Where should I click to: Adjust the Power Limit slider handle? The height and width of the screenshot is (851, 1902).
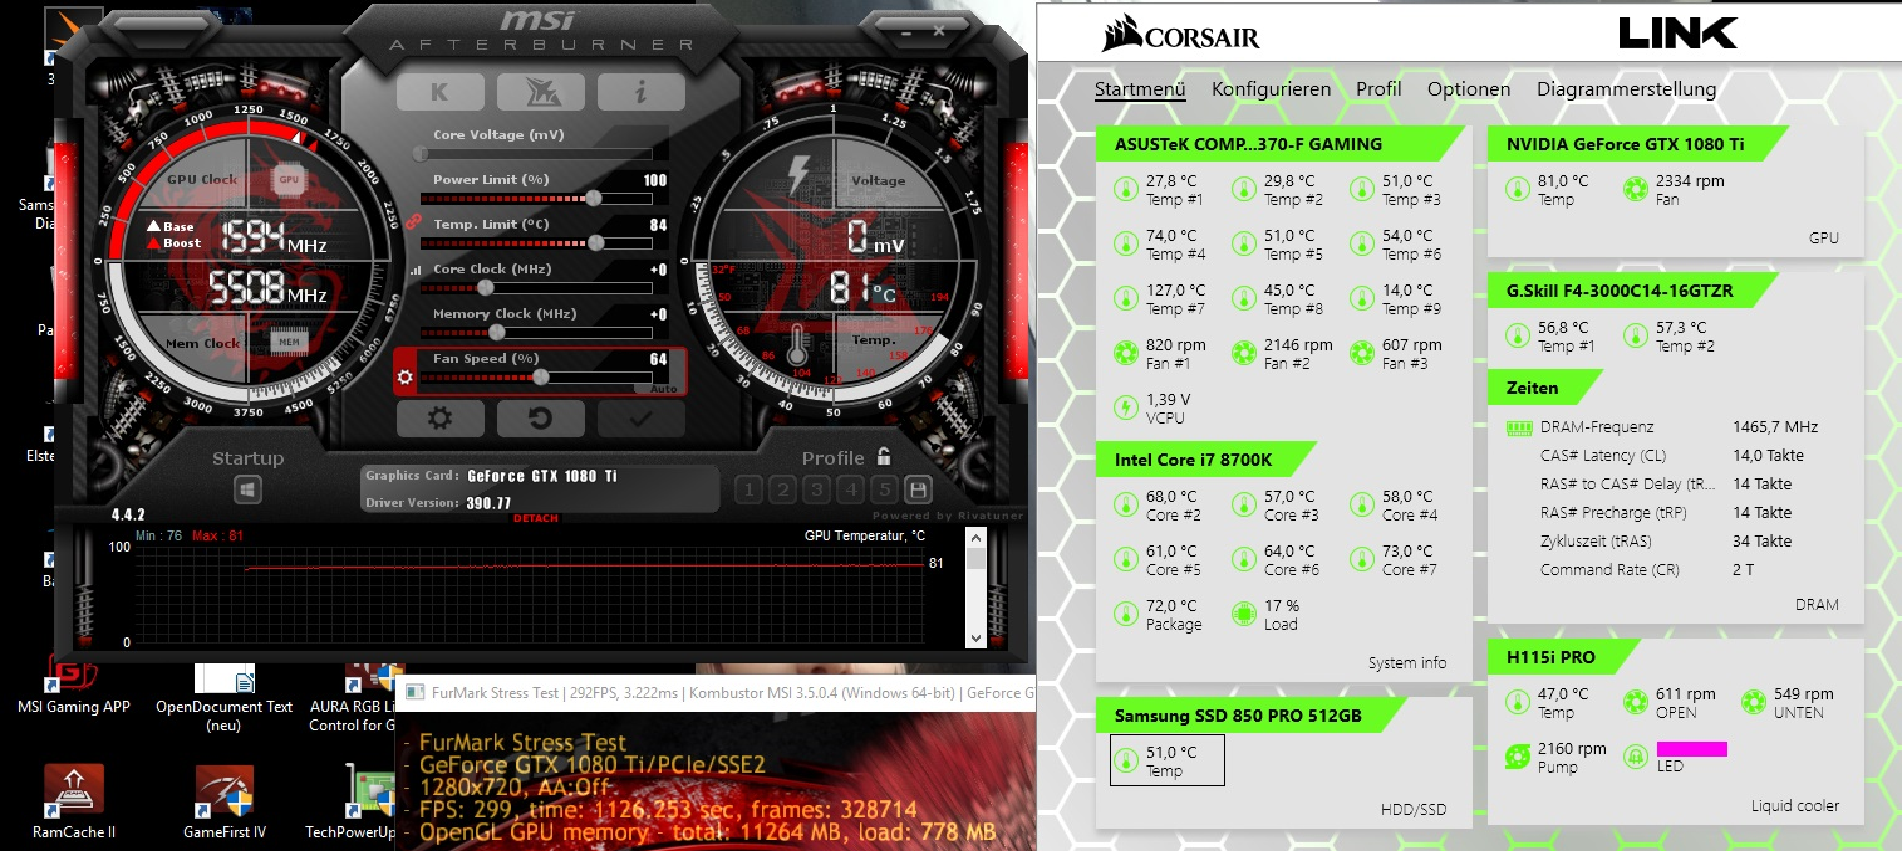coord(593,198)
